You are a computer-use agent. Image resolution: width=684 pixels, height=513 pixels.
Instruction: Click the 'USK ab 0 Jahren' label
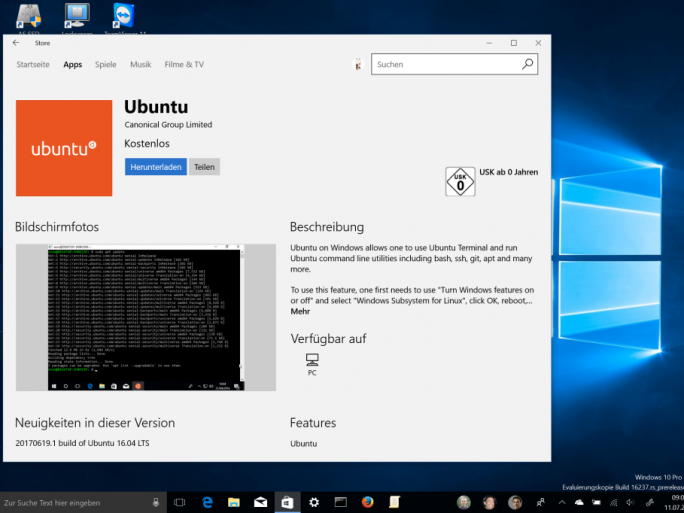[x=509, y=172]
